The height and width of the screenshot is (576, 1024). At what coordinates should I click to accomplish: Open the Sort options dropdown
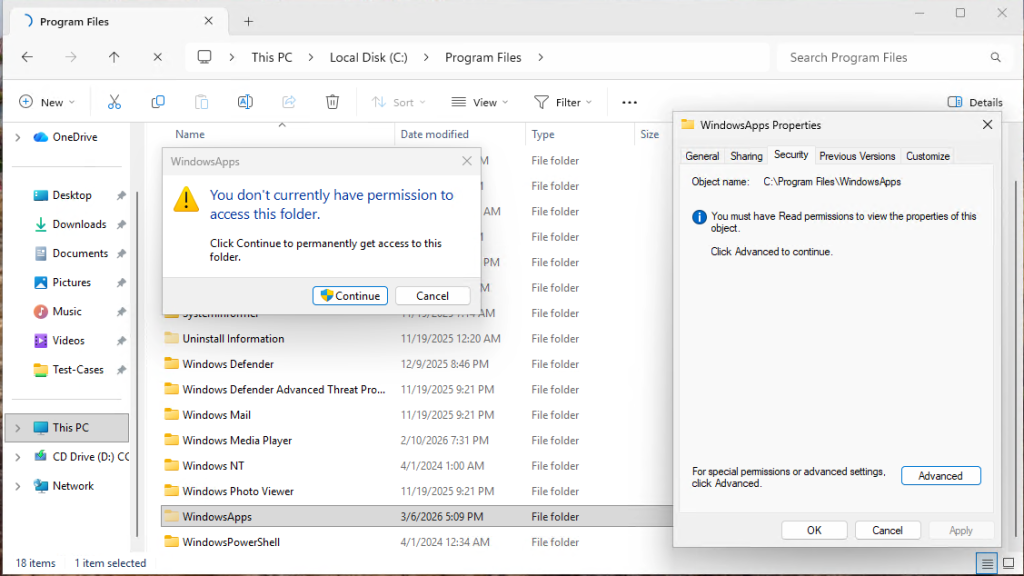pyautogui.click(x=400, y=101)
